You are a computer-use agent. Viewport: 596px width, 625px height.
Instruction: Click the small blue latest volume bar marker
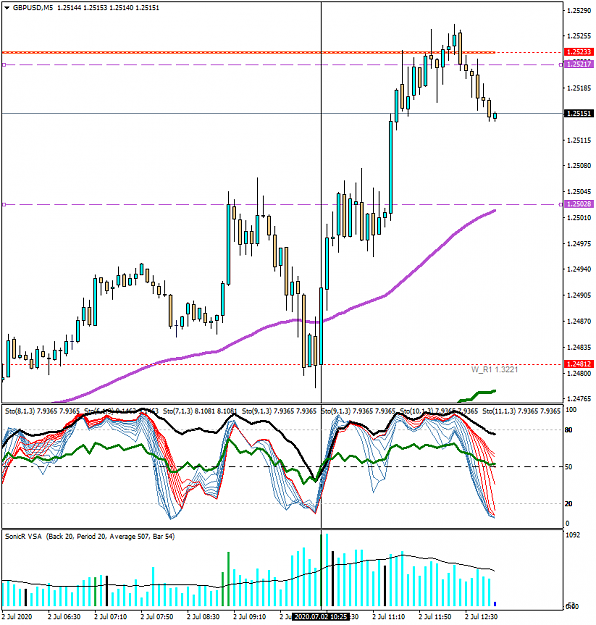pyautogui.click(x=495, y=604)
